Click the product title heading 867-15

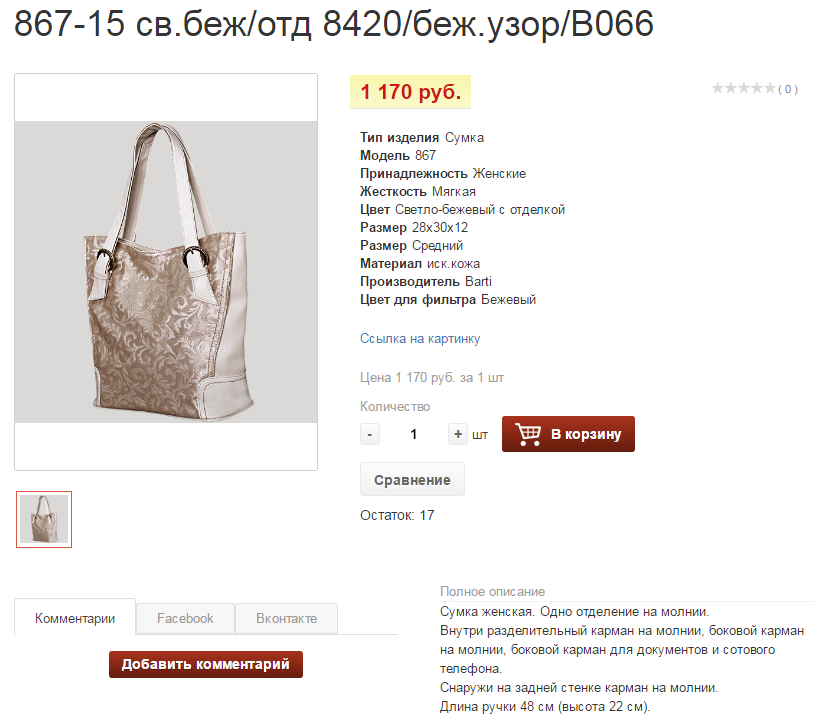[x=334, y=24]
